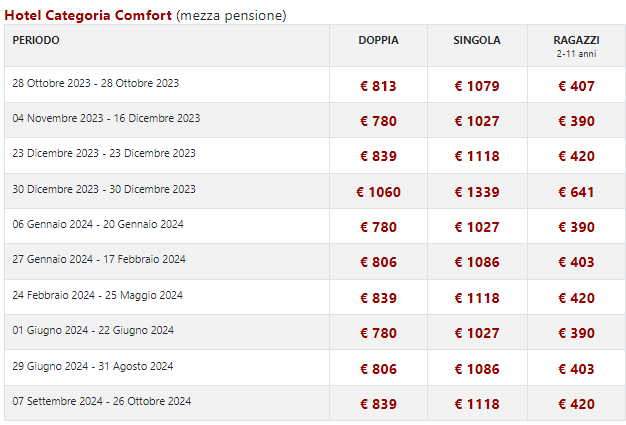The width and height of the screenshot is (626, 425).
Task: Click the SINGOLA column header
Action: point(477,40)
